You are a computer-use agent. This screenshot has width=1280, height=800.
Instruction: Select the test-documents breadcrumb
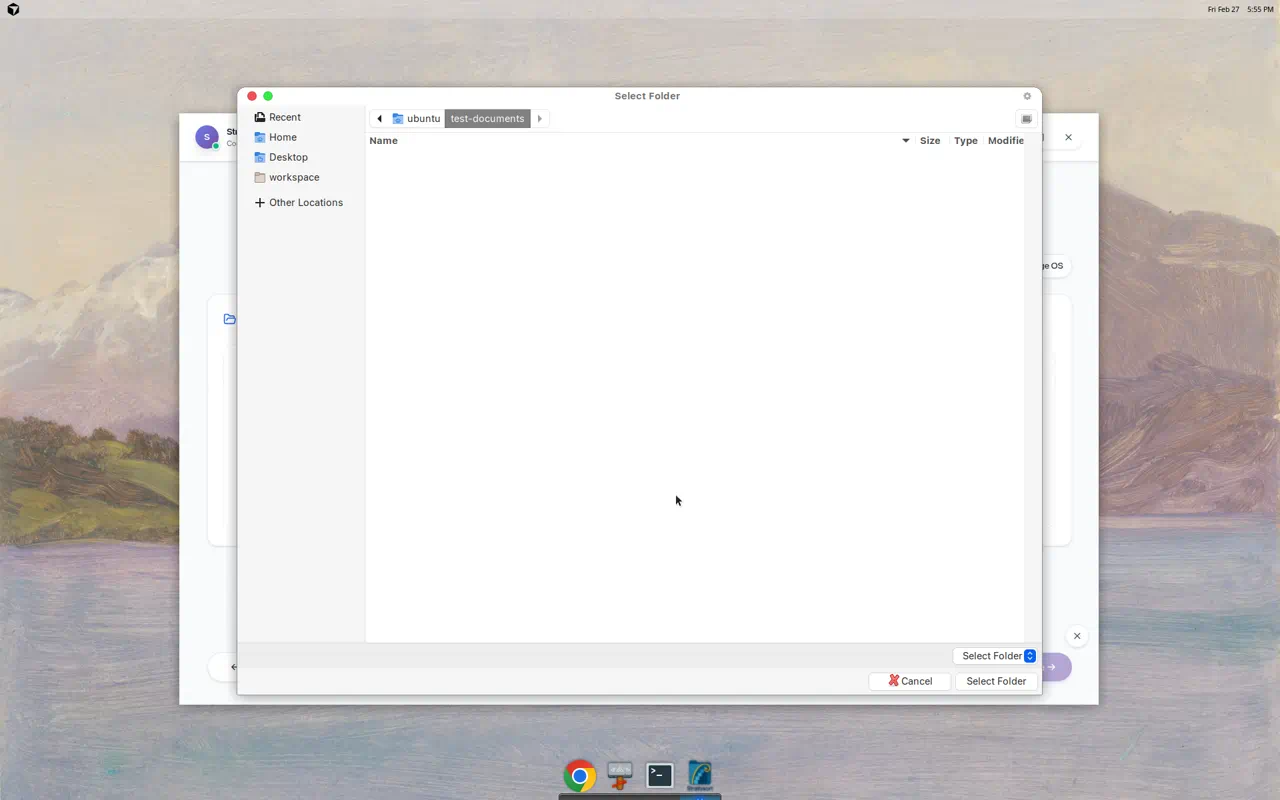(487, 118)
